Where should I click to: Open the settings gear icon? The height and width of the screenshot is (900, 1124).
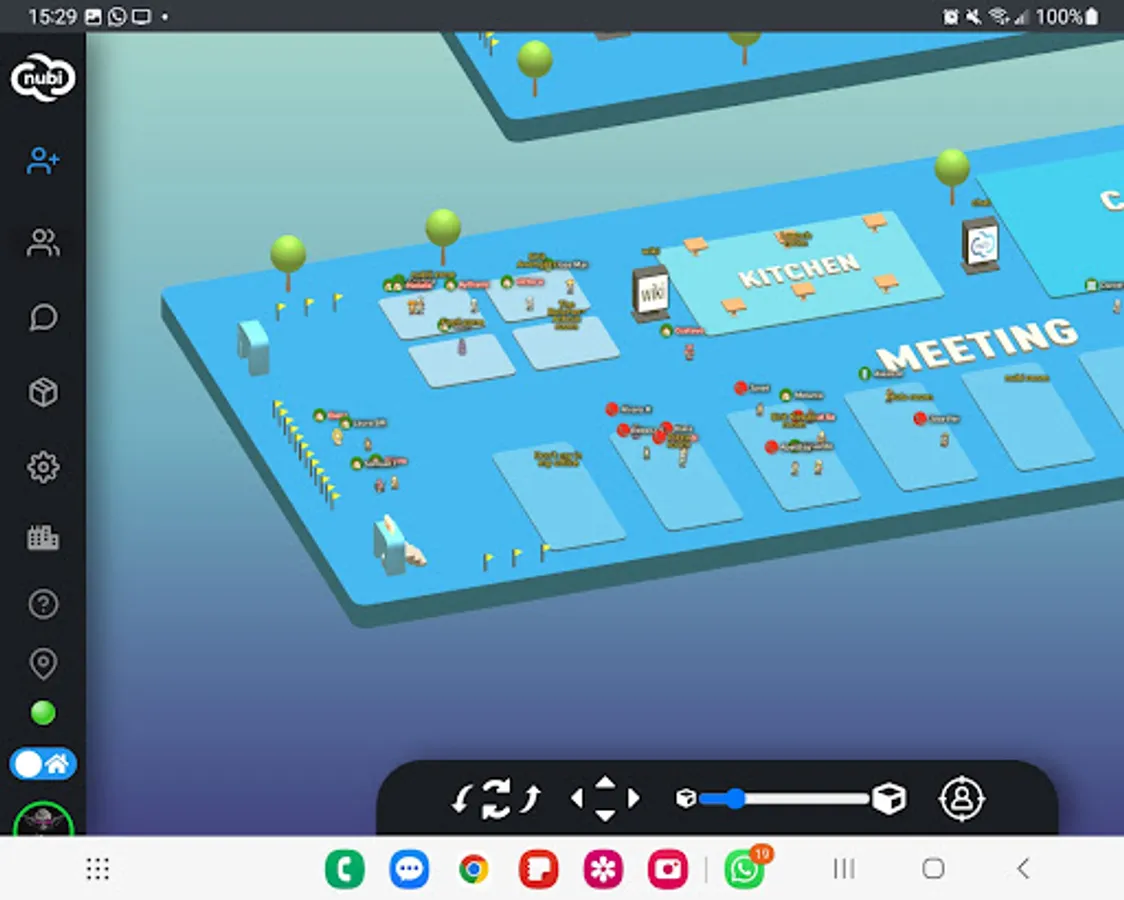pyautogui.click(x=43, y=467)
